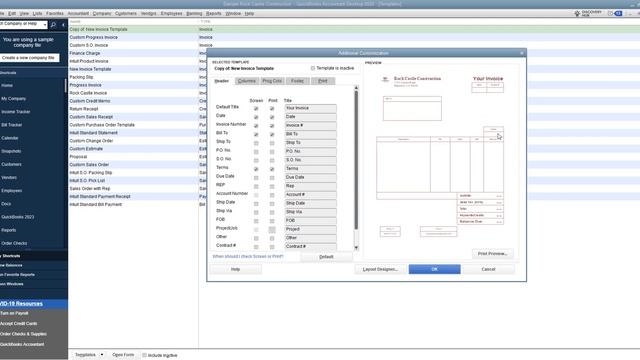640x360 pixels.
Task: Click the Discovery Hub lightbulb icon
Action: (577, 13)
